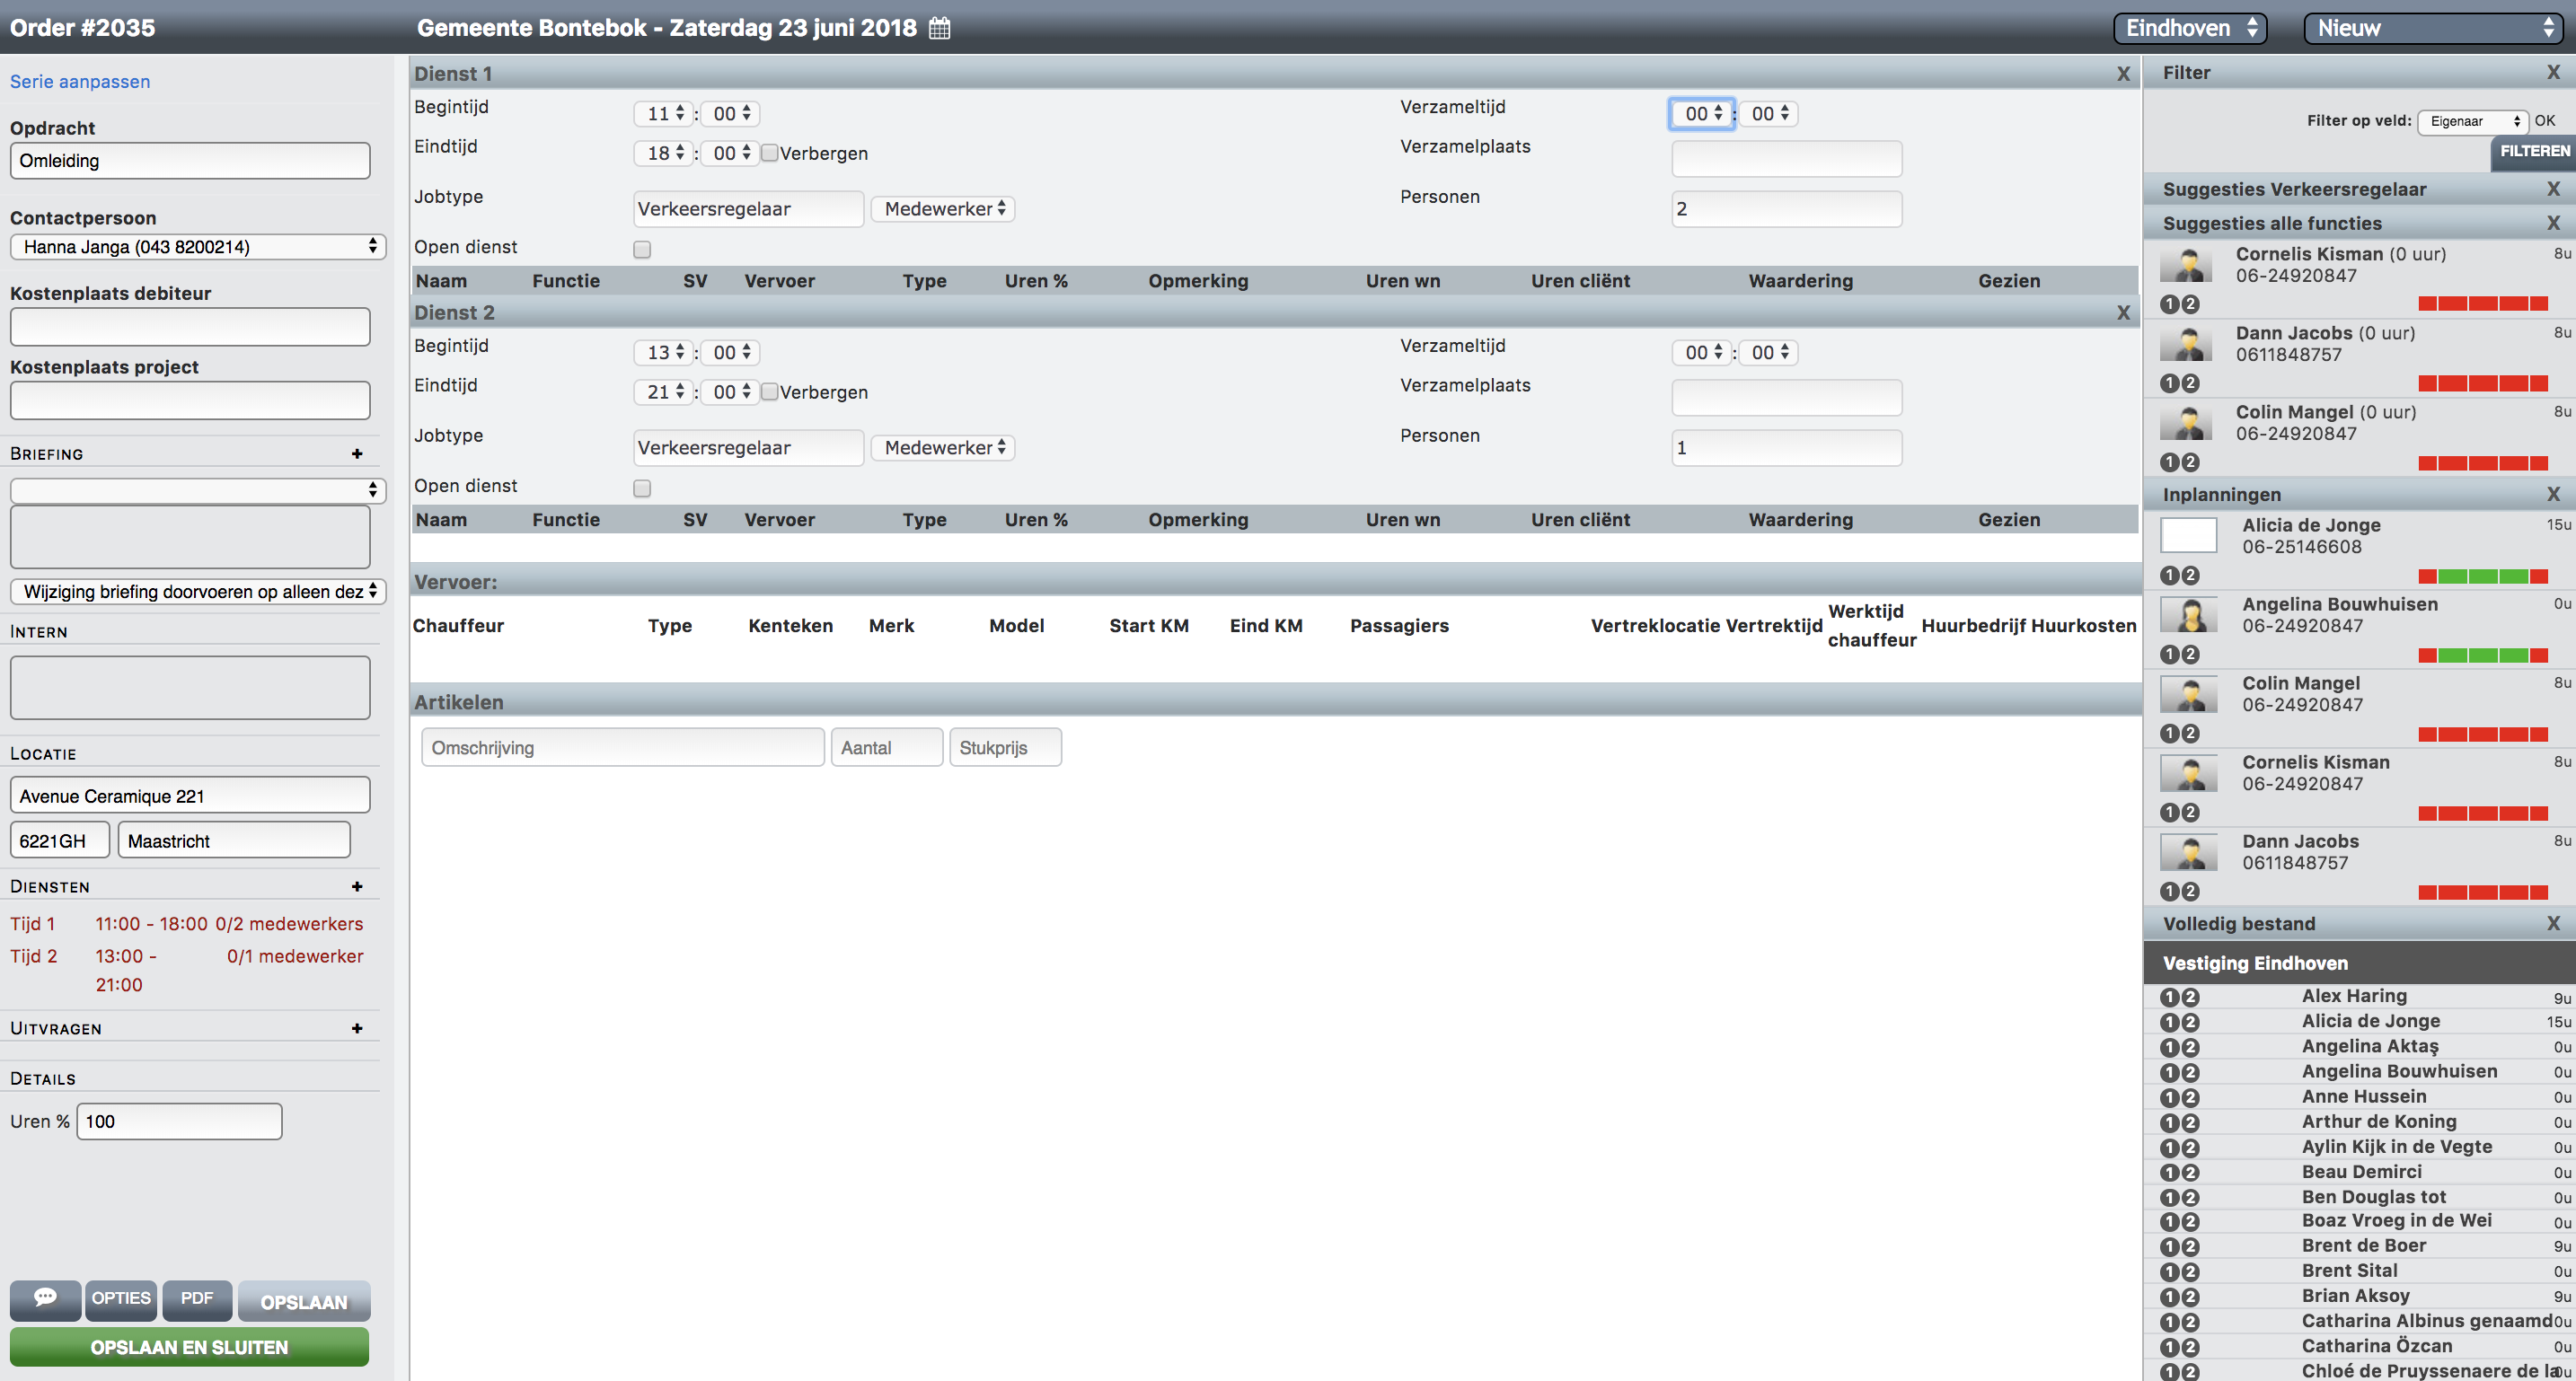
Task: Select Brent de Boer in Volledig bestand
Action: tap(2363, 1246)
